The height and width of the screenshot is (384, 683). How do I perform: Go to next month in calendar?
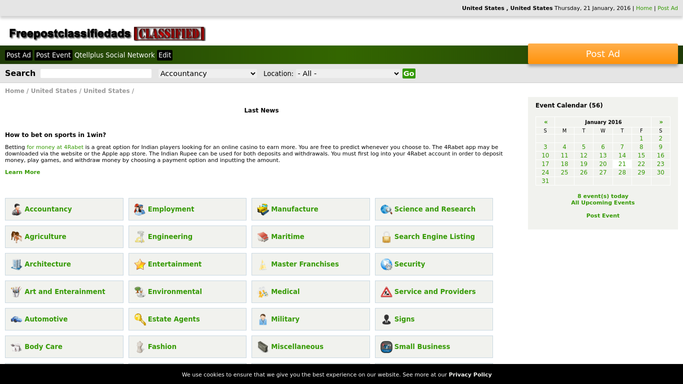(x=661, y=122)
